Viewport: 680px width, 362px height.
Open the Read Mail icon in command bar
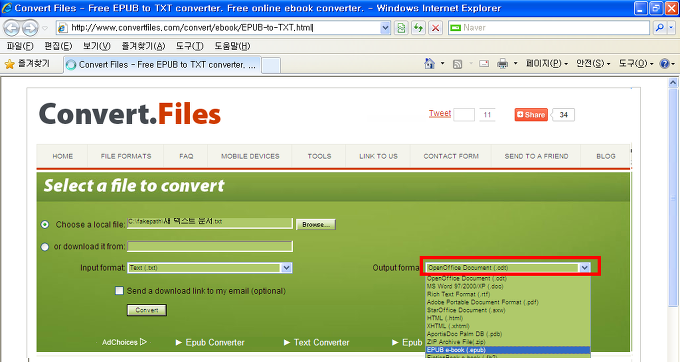[484, 64]
